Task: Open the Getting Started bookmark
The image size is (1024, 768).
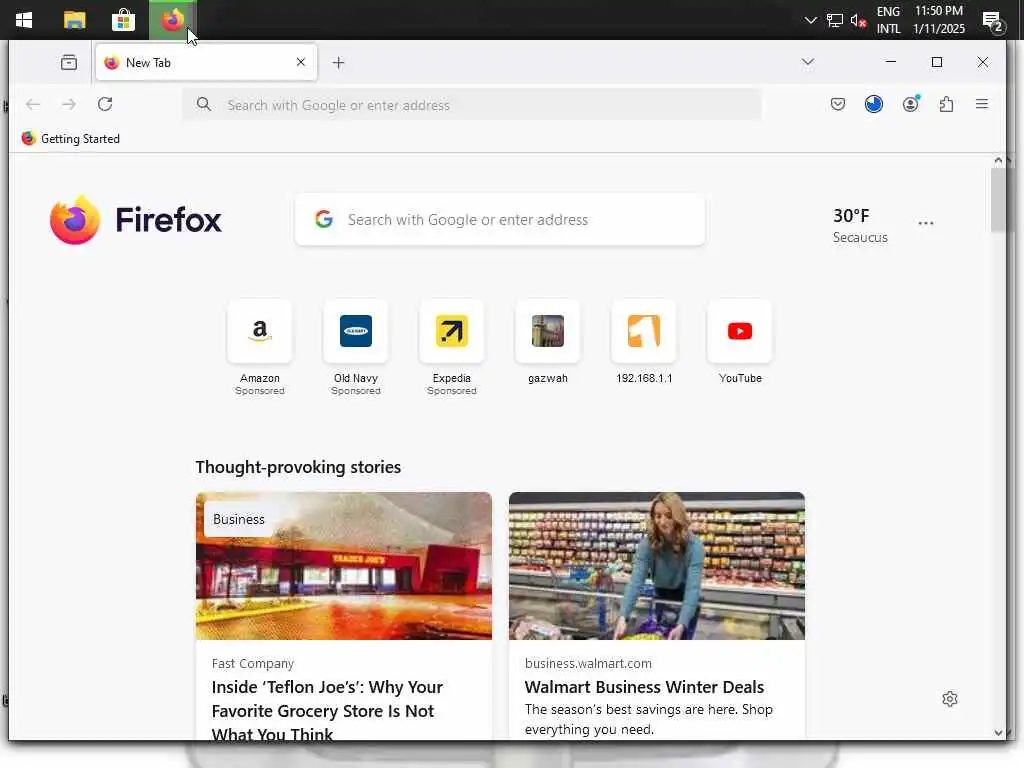Action: pyautogui.click(x=71, y=138)
